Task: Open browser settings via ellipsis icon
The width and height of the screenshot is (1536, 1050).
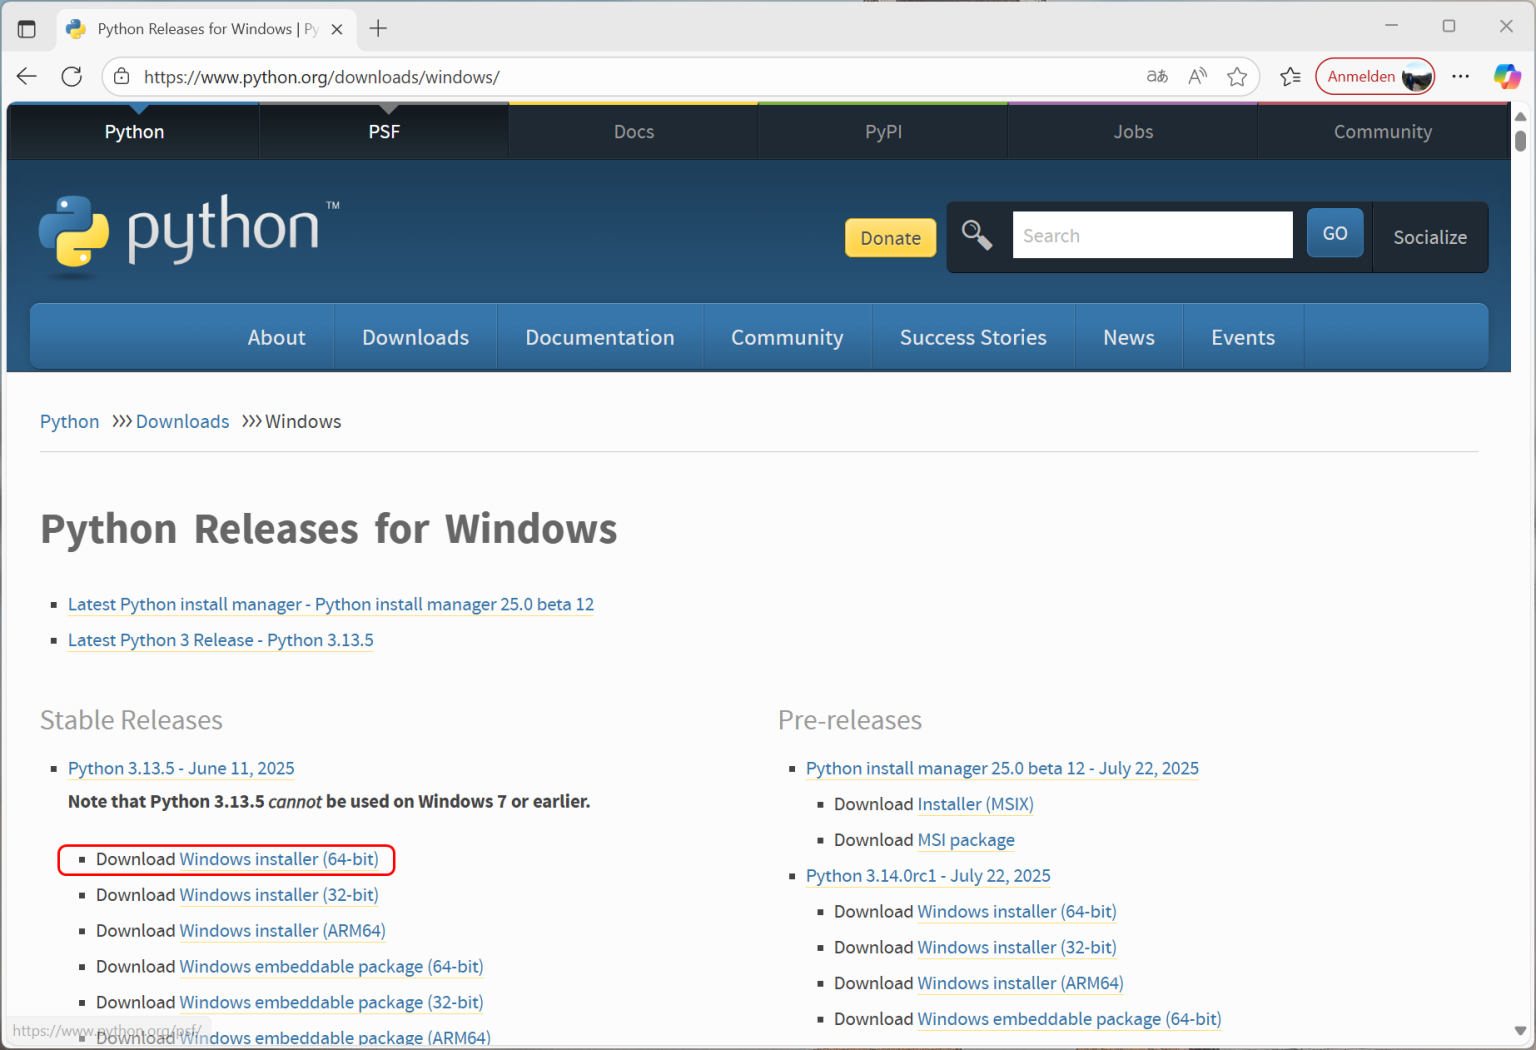Action: tap(1461, 76)
